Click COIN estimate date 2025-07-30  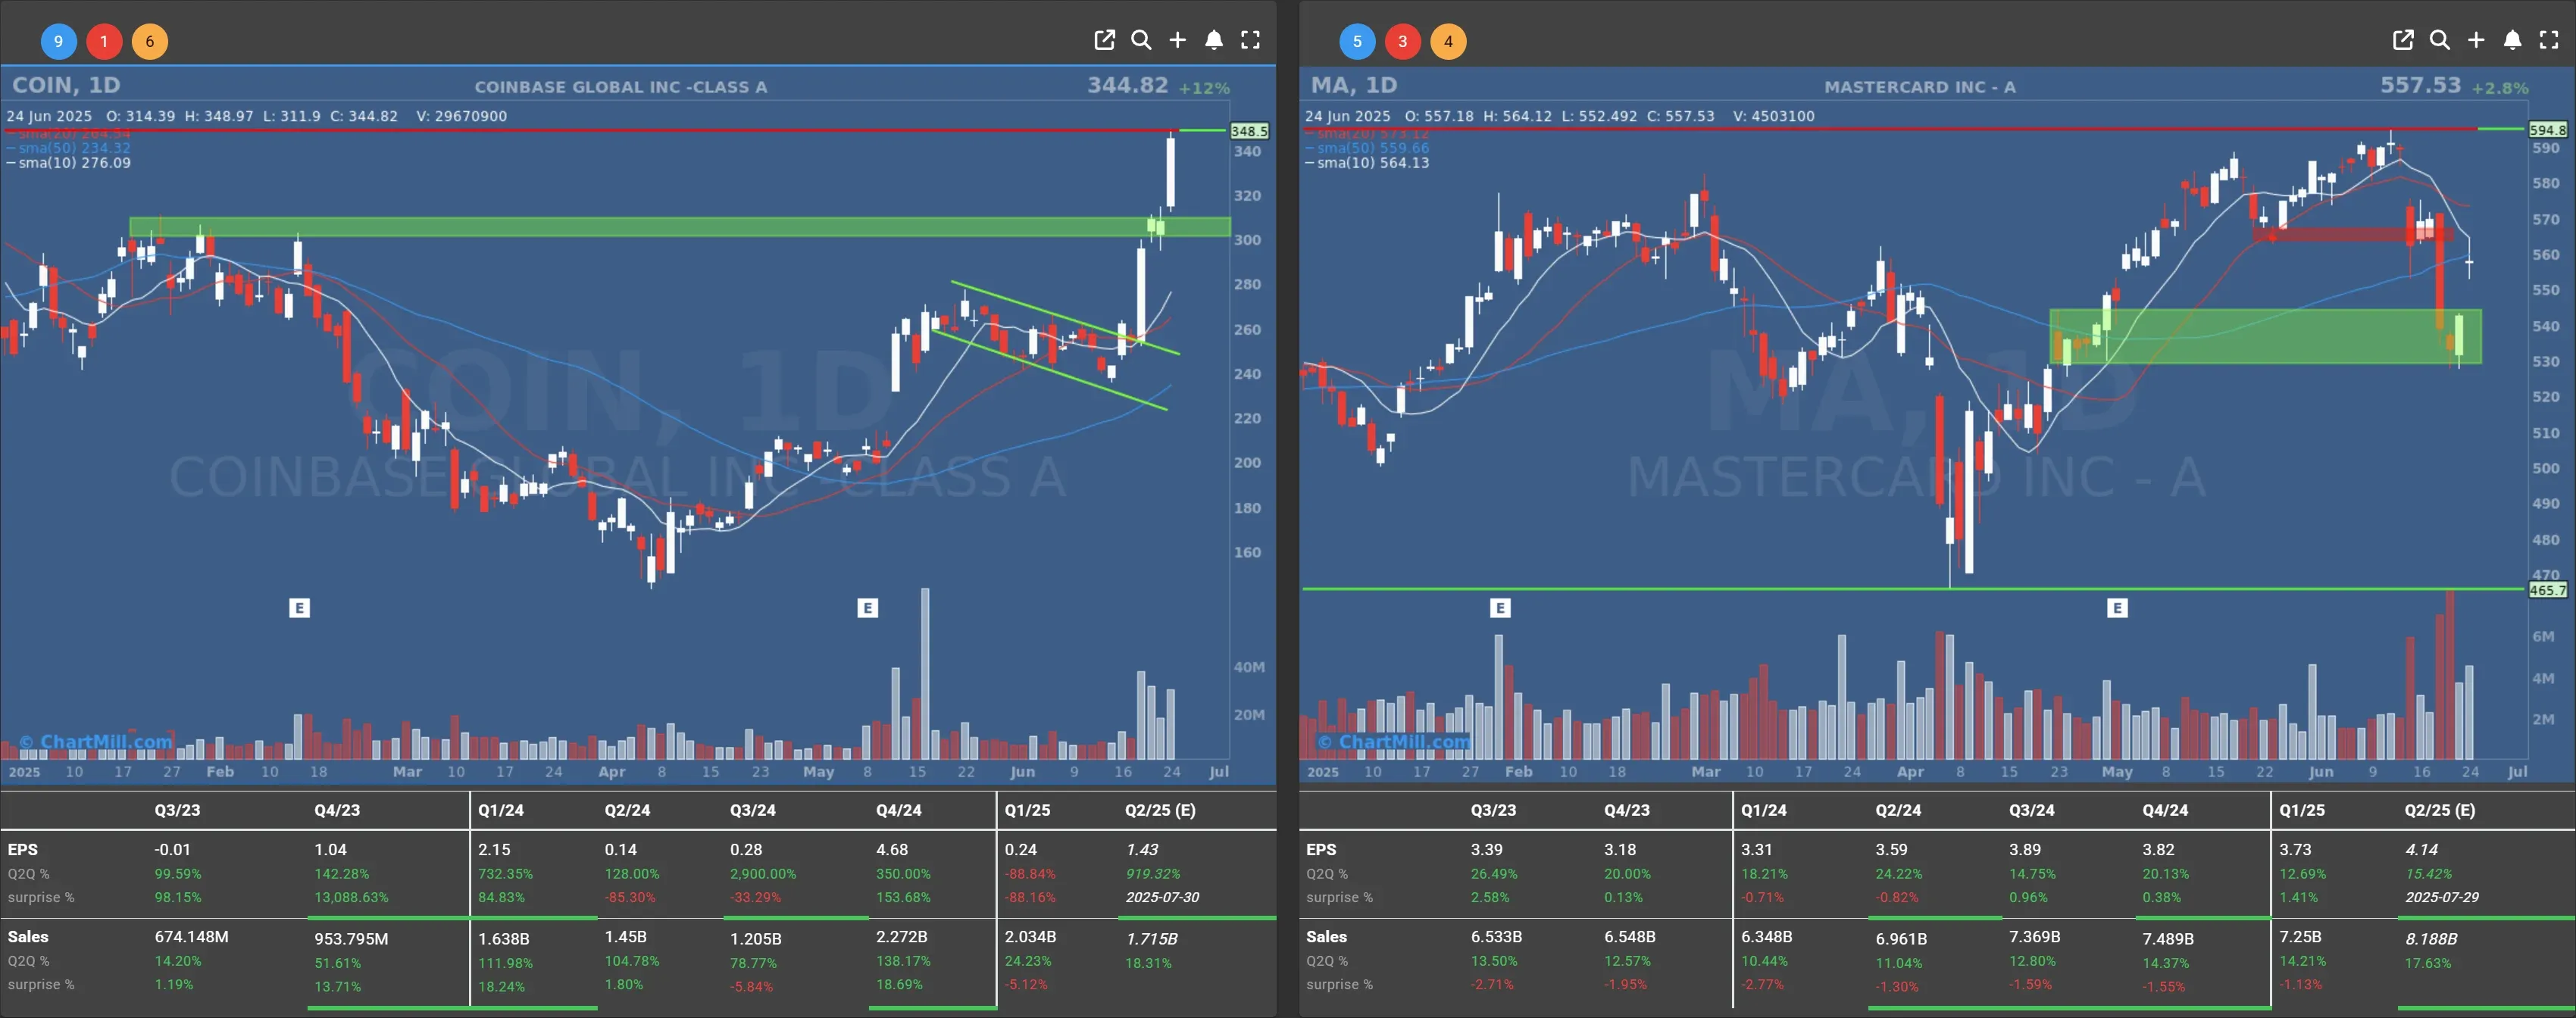click(1162, 897)
